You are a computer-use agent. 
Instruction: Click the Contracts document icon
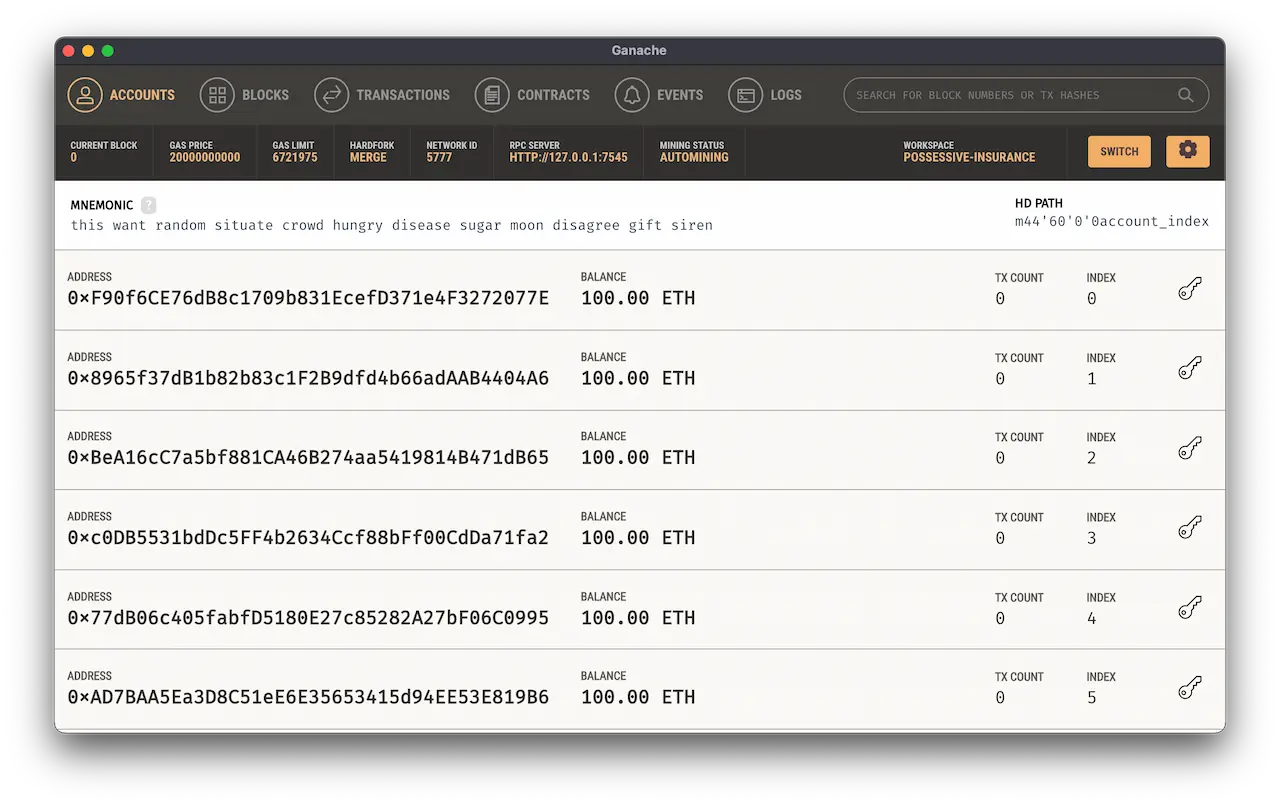[492, 95]
